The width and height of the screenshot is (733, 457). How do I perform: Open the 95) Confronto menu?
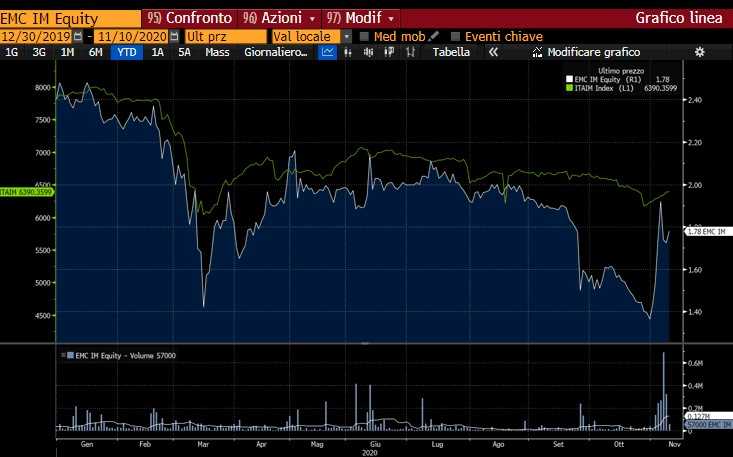pyautogui.click(x=189, y=18)
